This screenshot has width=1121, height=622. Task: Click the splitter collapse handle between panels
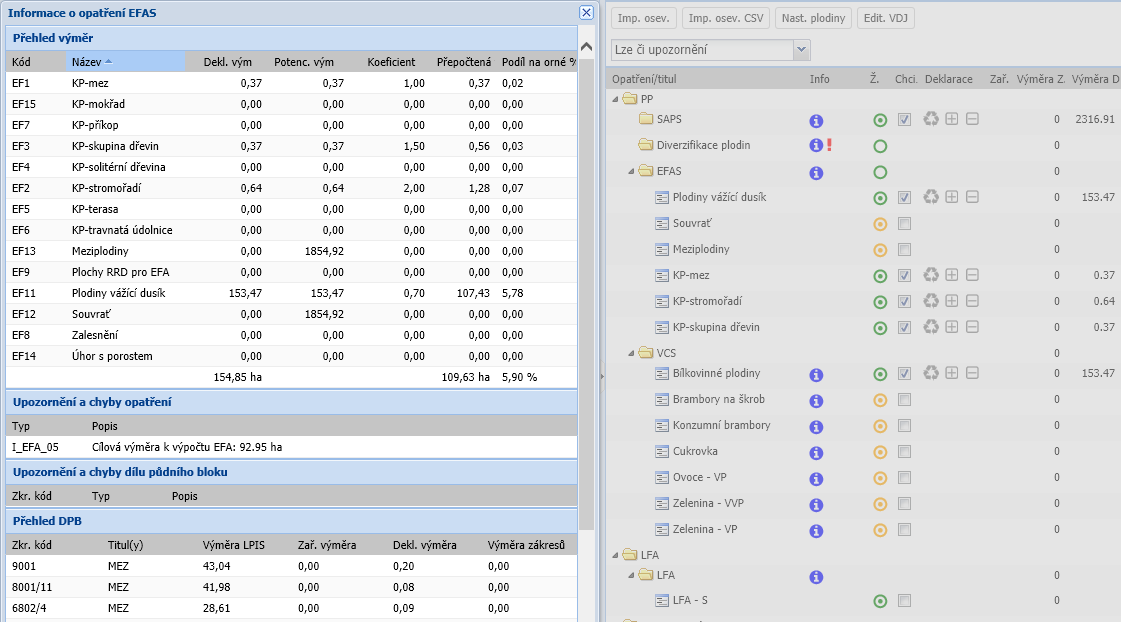pos(602,375)
